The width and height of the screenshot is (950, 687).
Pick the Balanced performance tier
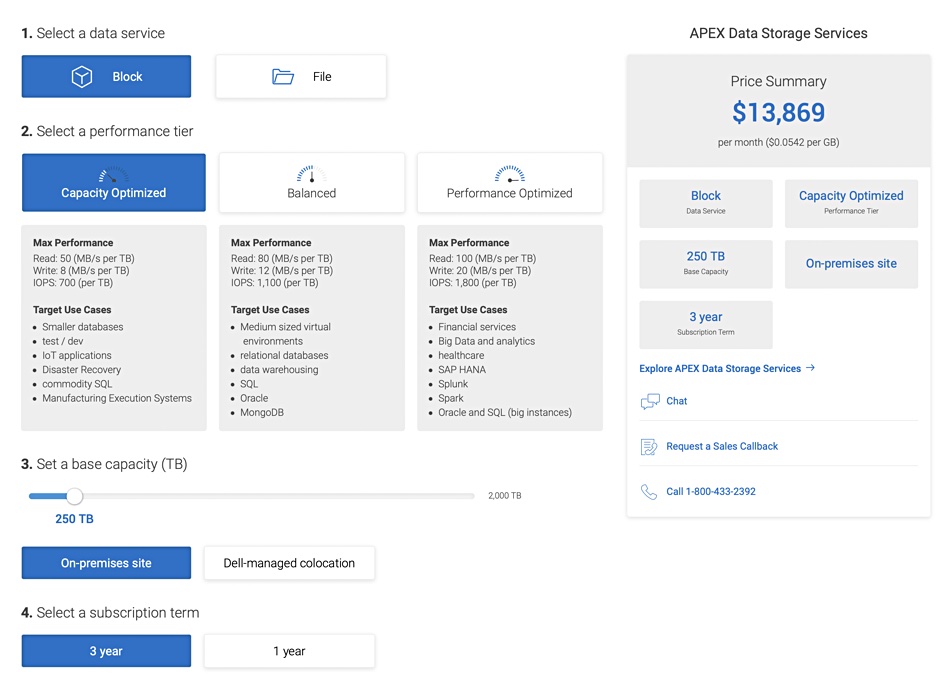tap(311, 184)
